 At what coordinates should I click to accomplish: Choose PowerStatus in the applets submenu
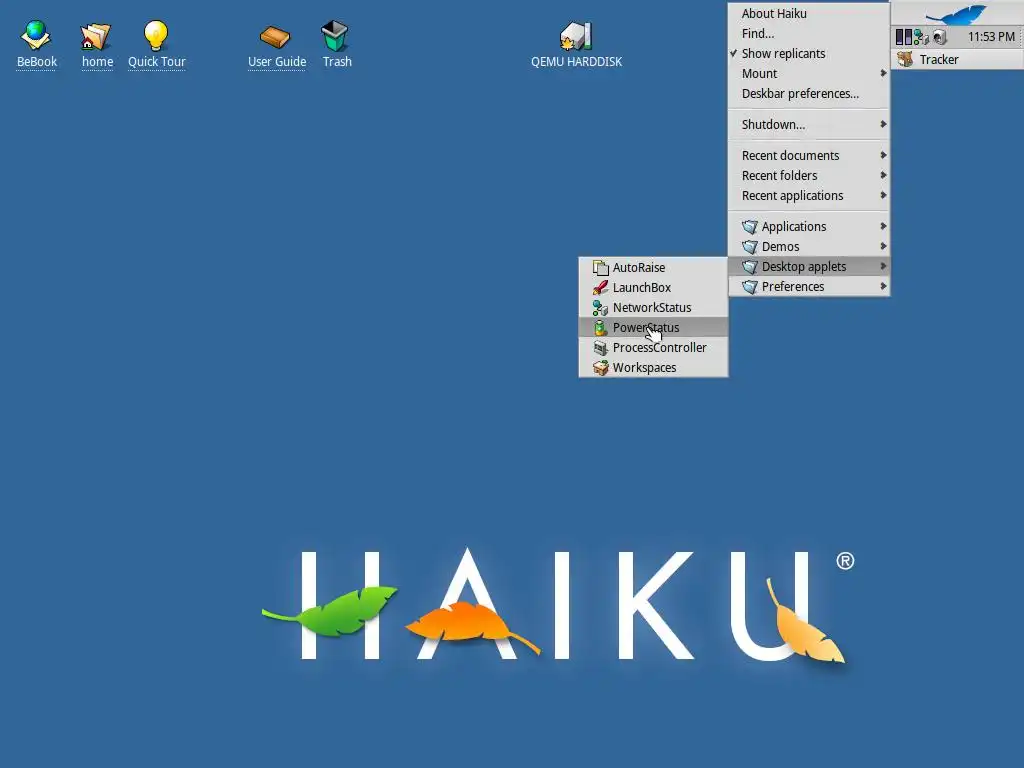653,328
